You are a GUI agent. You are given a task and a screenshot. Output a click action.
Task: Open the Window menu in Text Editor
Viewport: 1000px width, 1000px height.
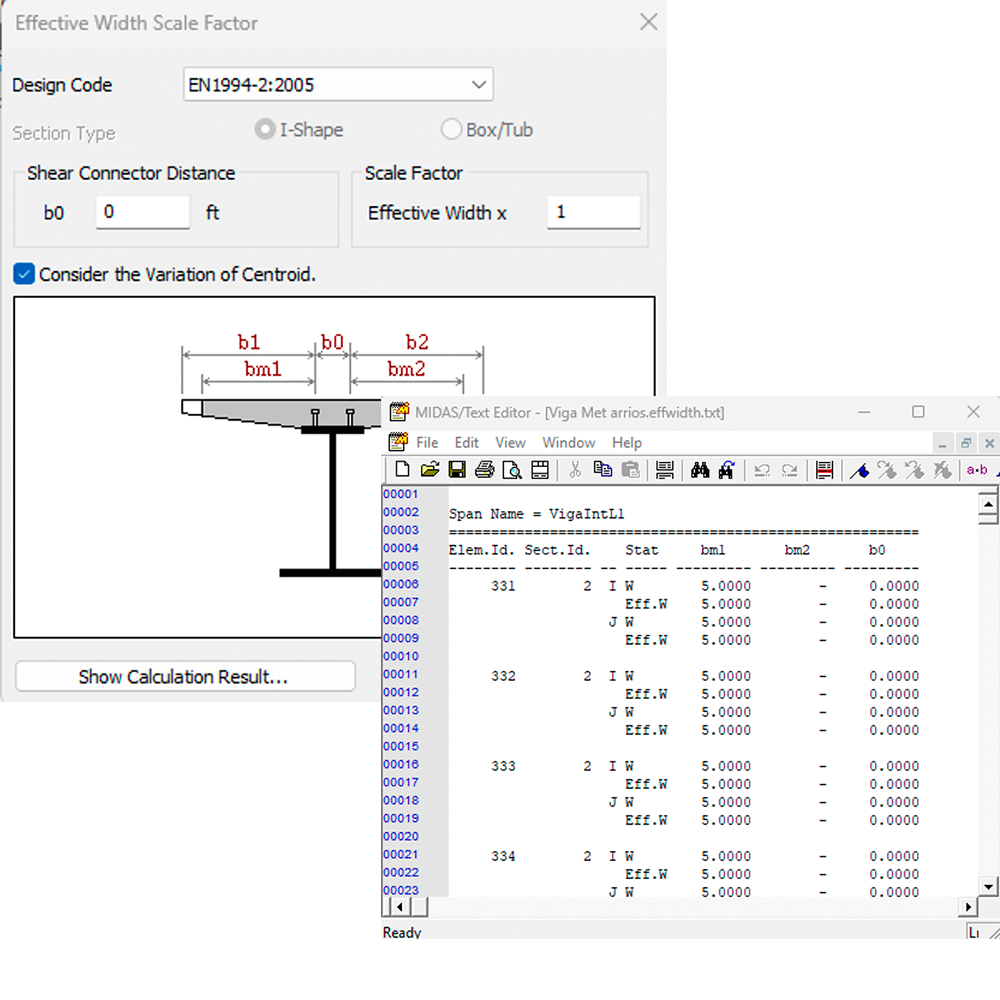click(568, 443)
